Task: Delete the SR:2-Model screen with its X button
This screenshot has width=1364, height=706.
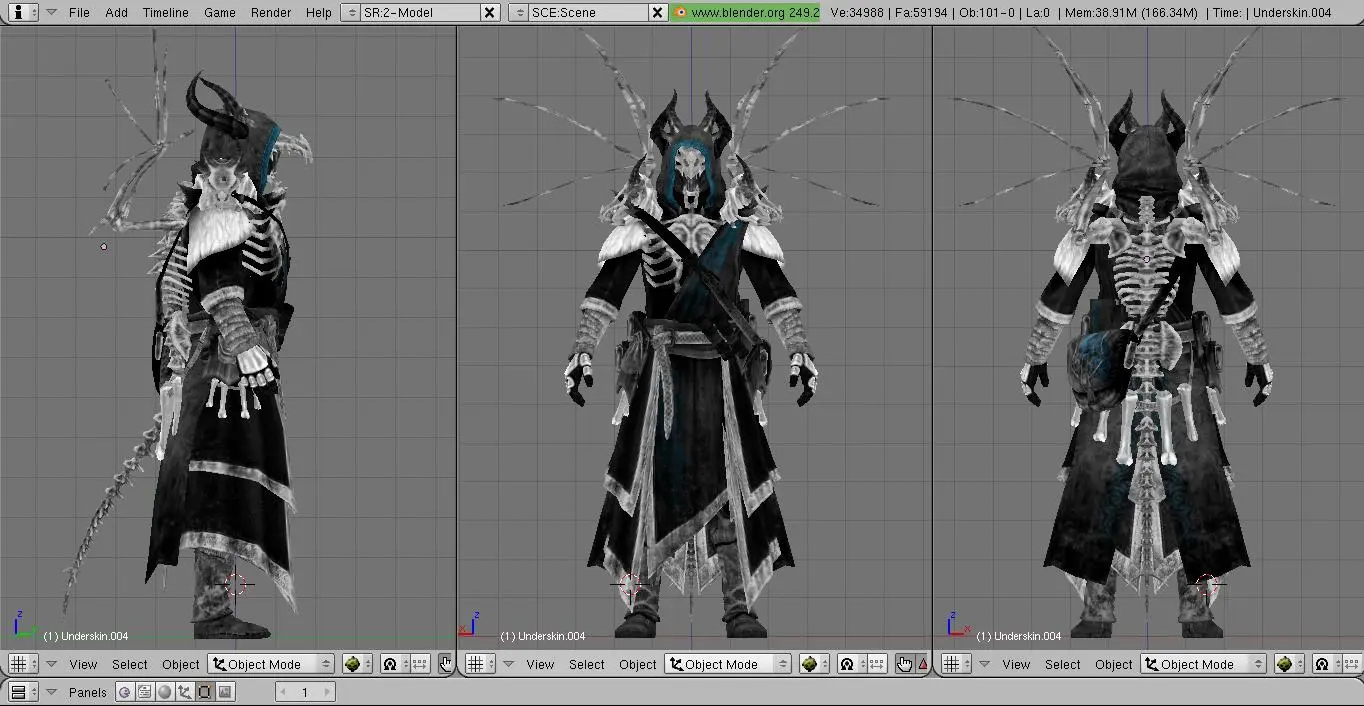Action: tap(489, 12)
